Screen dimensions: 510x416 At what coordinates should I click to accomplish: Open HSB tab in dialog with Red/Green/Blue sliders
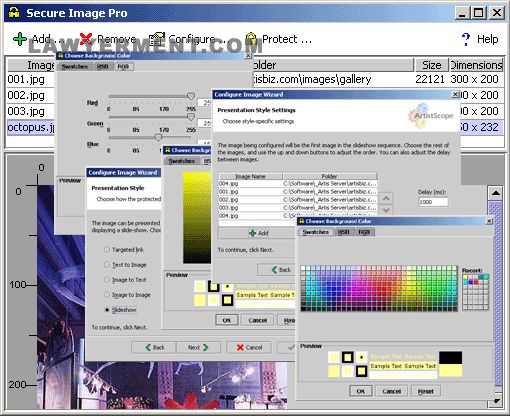102,67
